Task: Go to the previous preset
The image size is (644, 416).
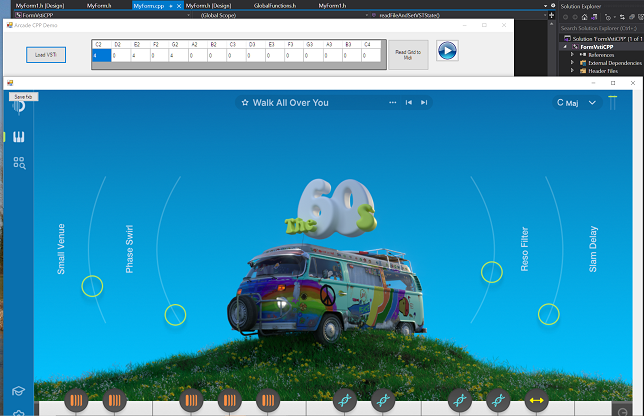Action: [409, 103]
